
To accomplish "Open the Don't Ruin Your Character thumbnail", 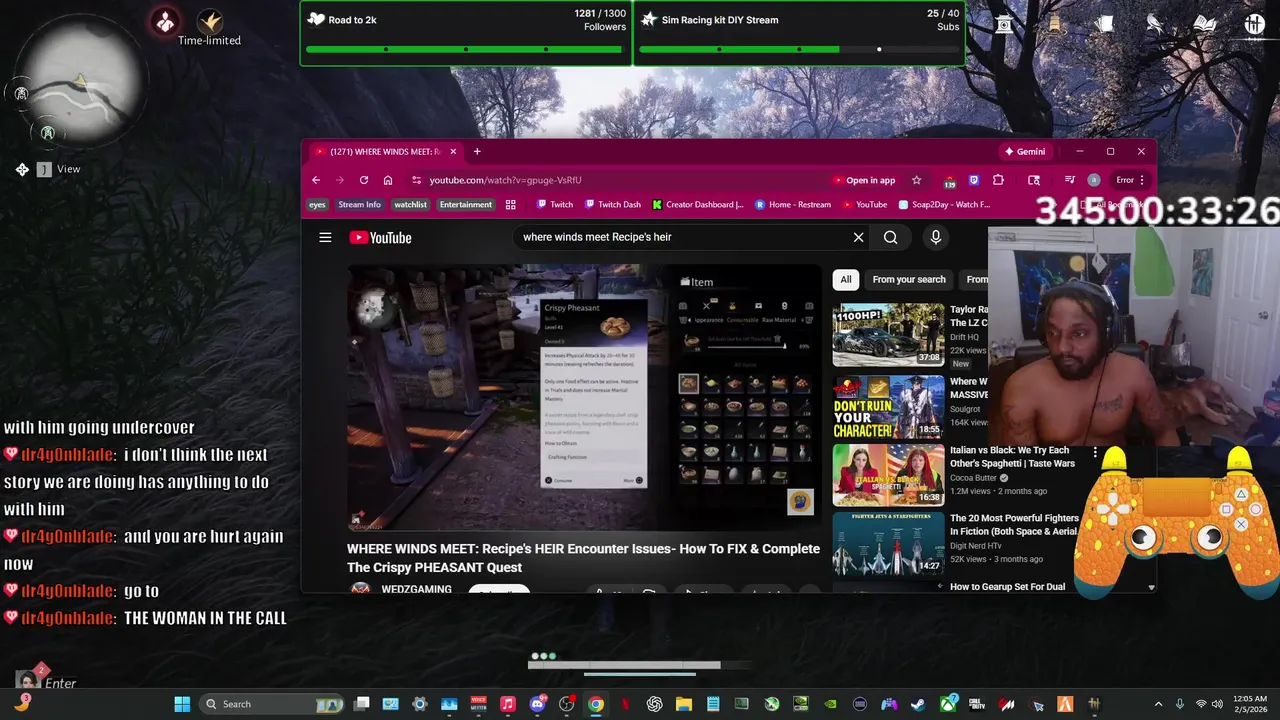I will pyautogui.click(x=888, y=407).
